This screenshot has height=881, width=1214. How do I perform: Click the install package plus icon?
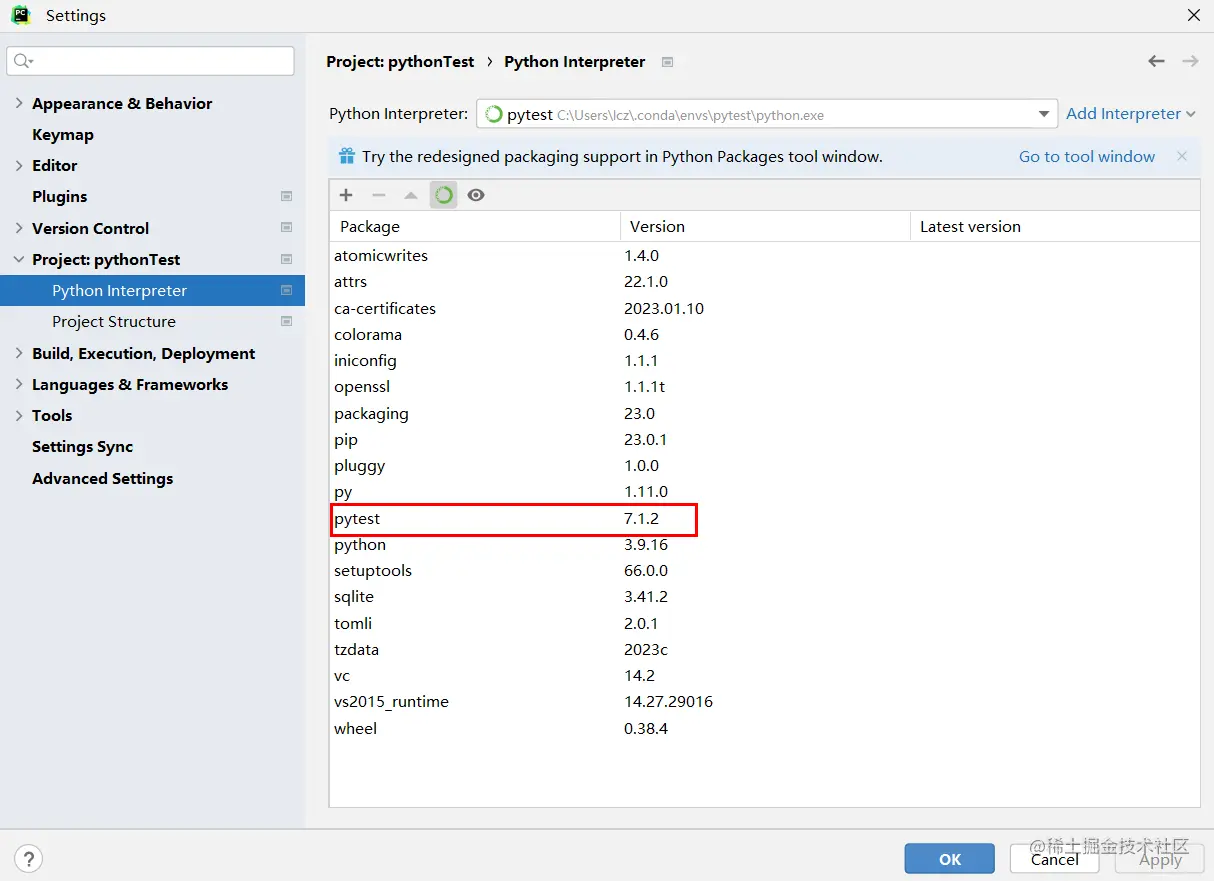346,195
